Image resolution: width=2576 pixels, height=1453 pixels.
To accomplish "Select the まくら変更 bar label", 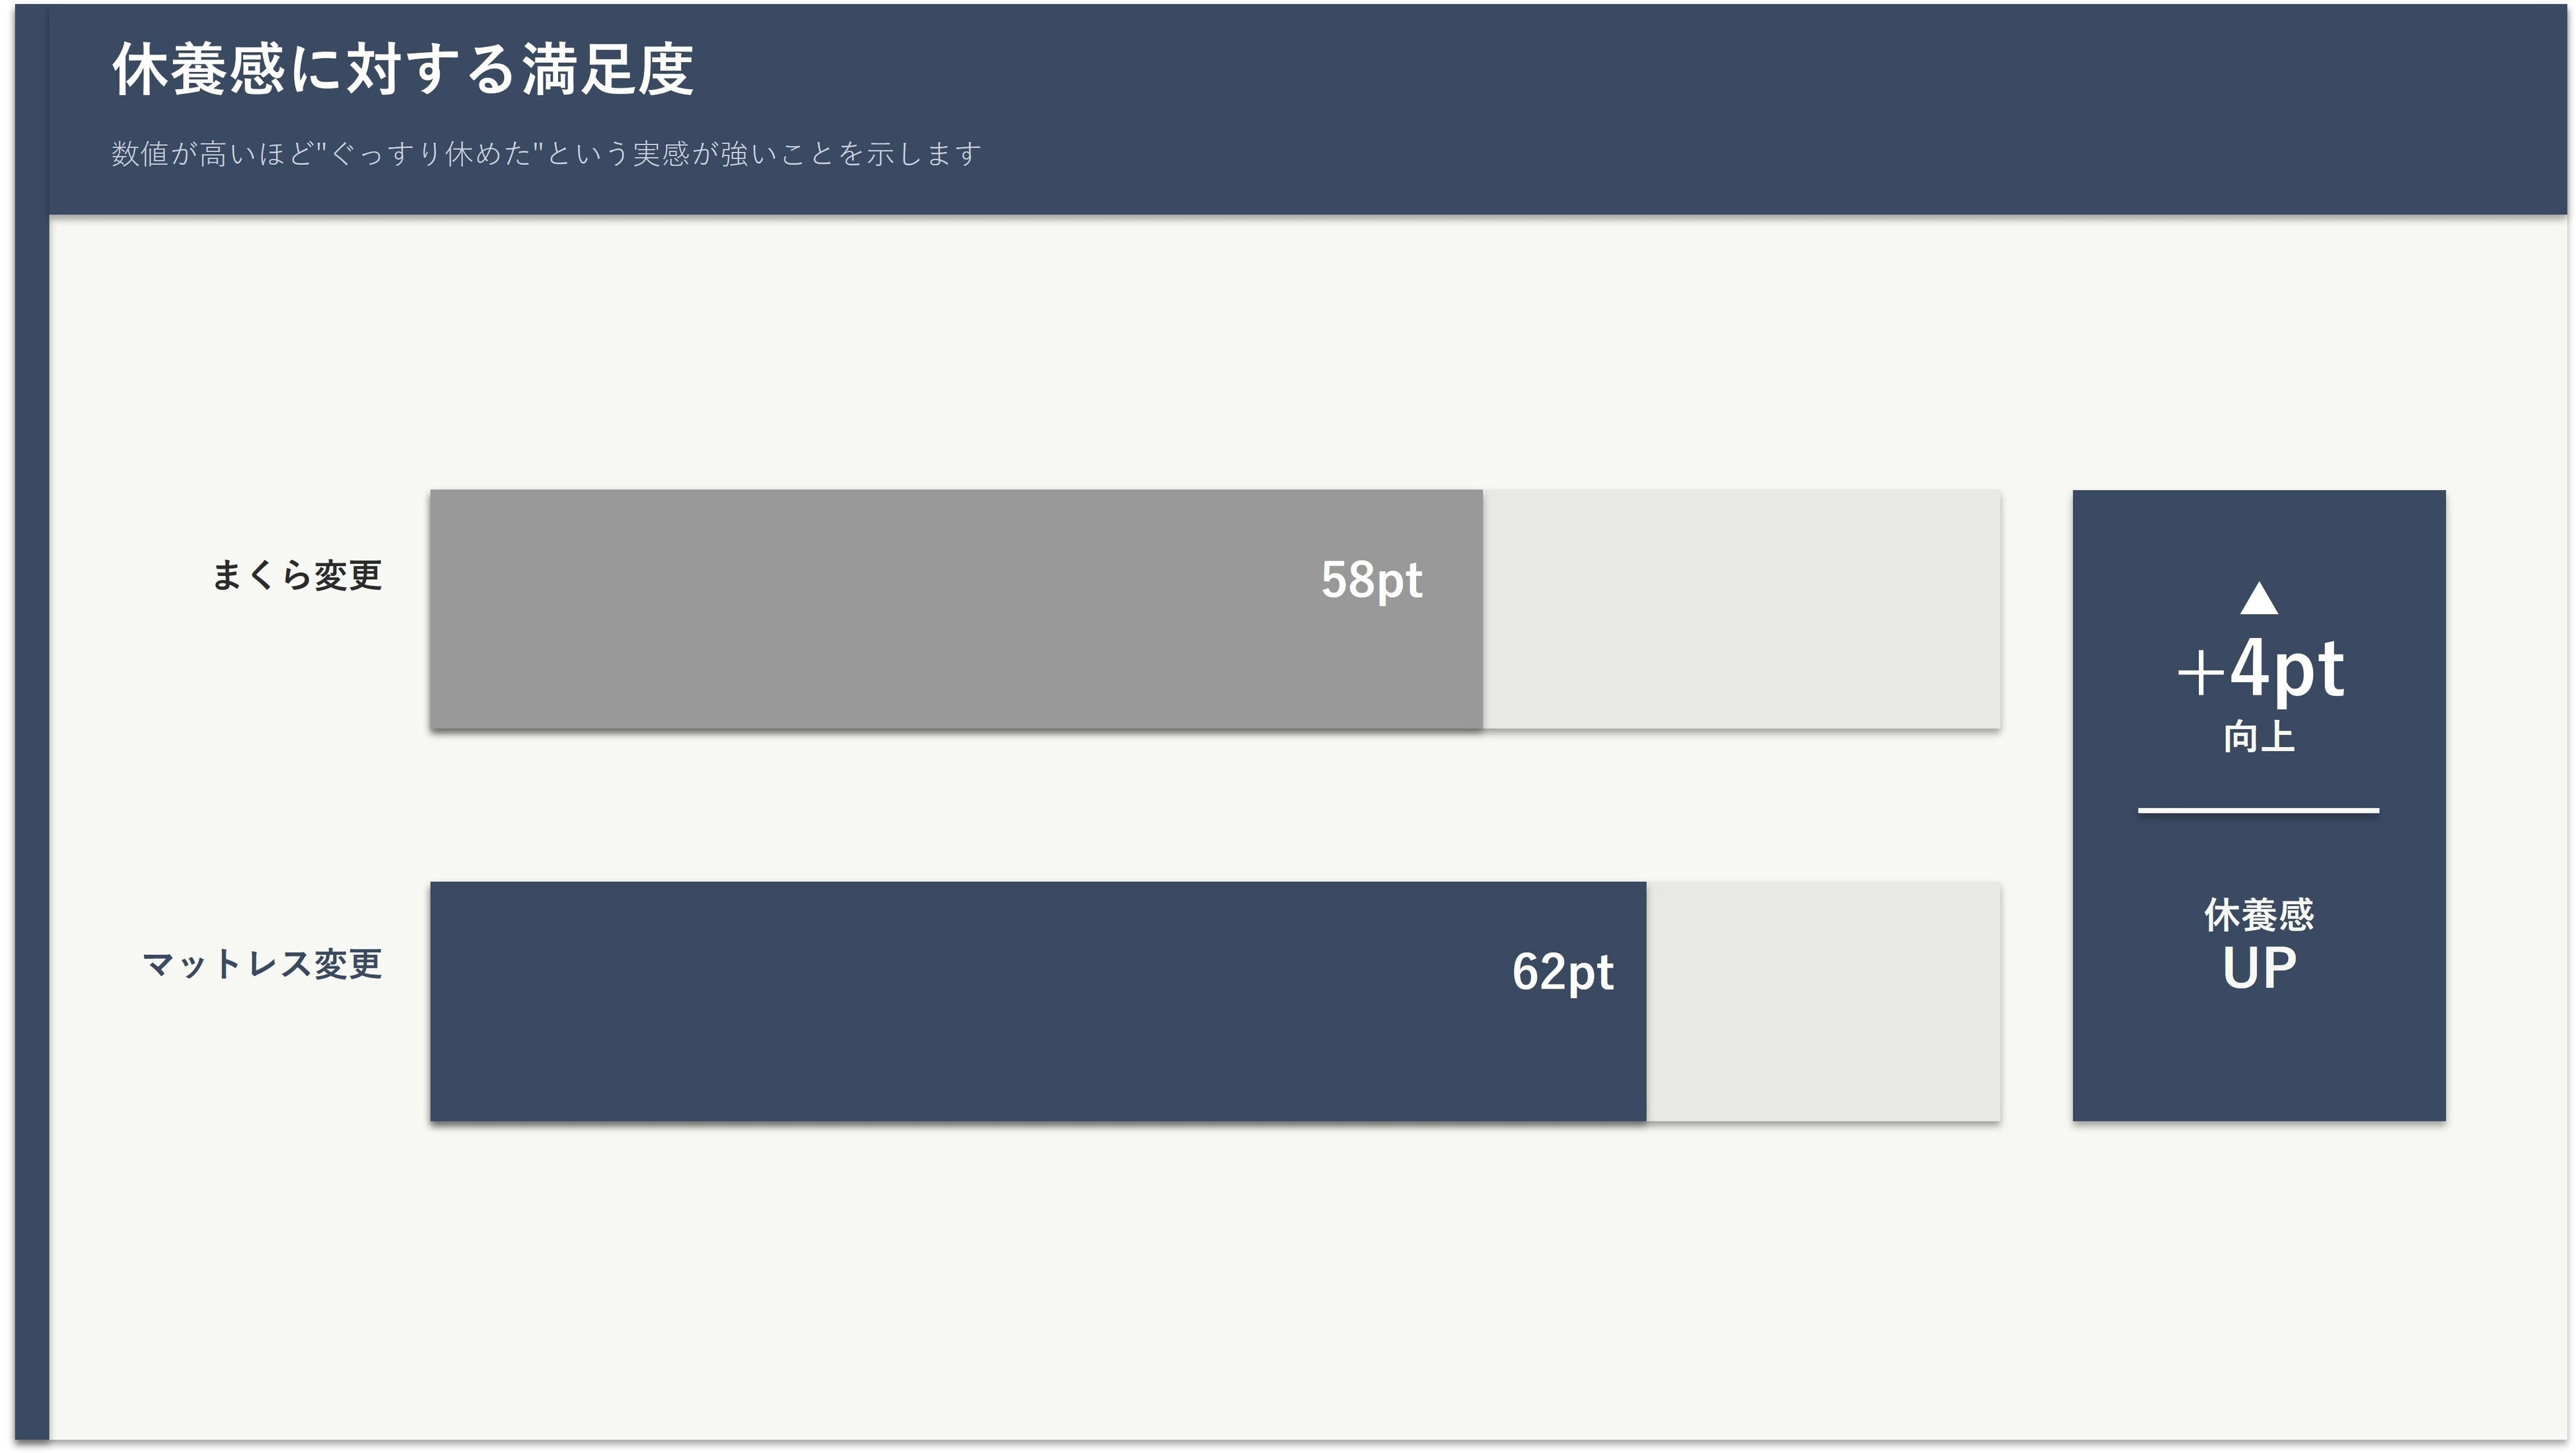I will coord(297,576).
